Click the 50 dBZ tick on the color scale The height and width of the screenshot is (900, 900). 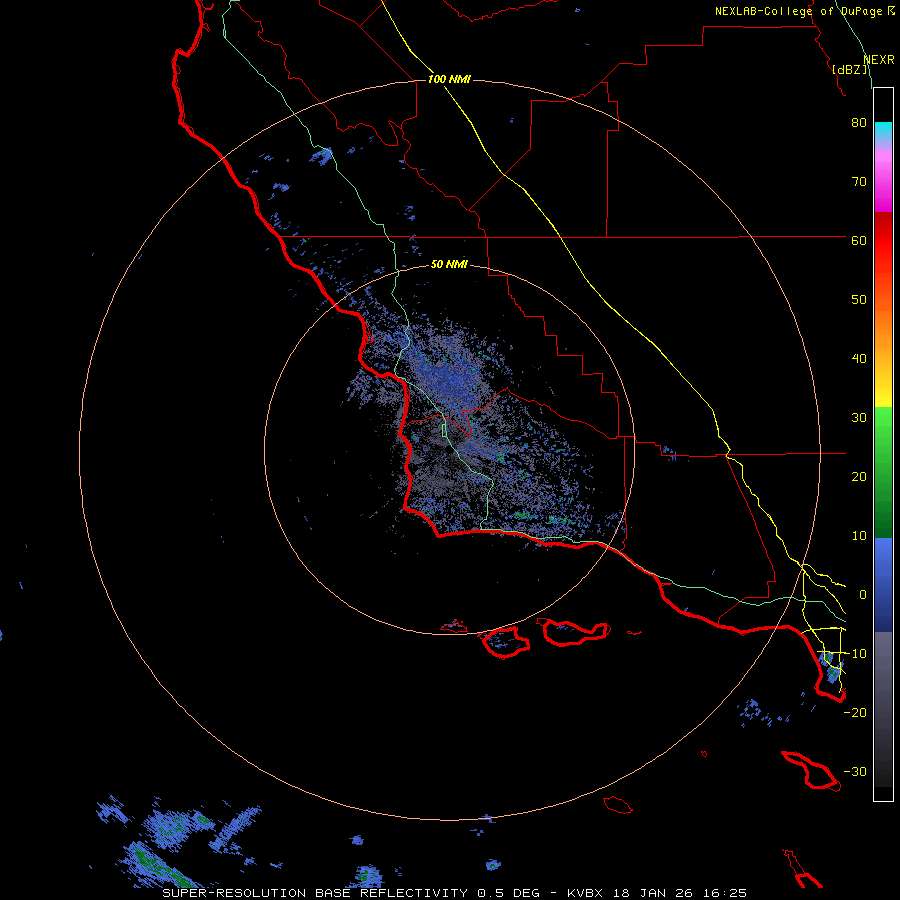(x=859, y=300)
